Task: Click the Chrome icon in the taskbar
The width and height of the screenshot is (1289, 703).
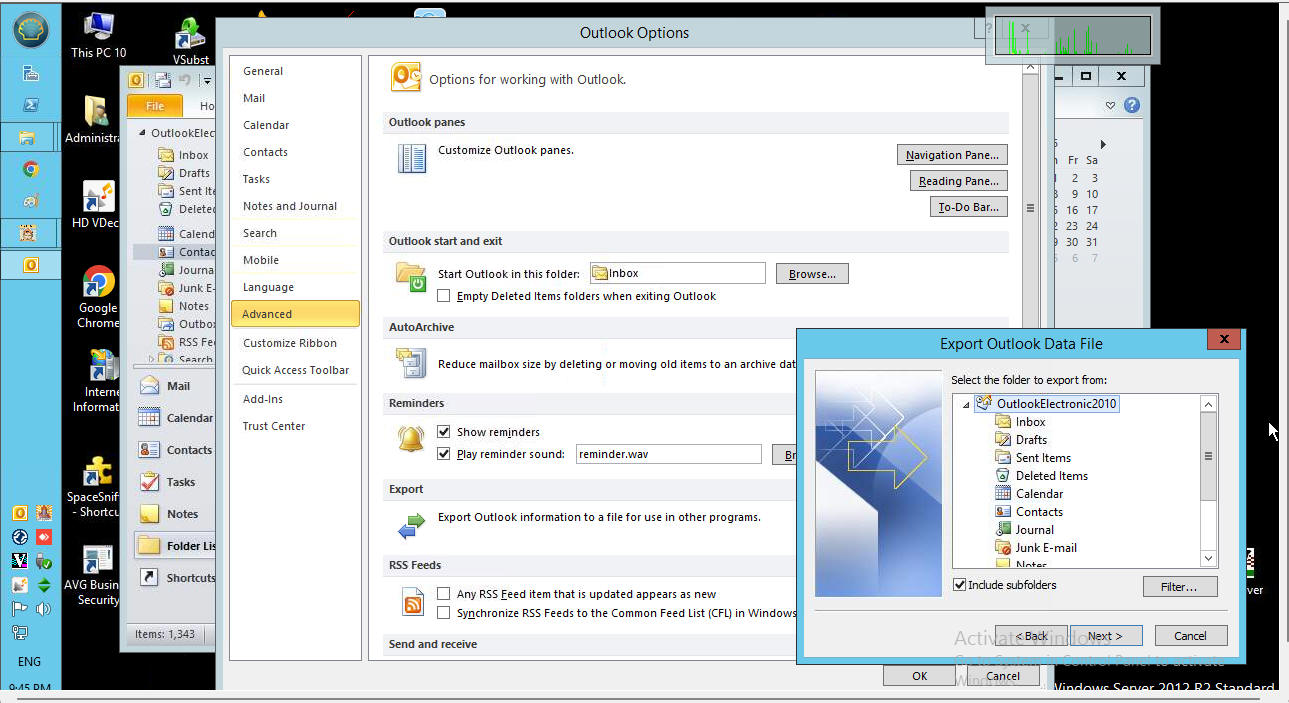Action: pos(30,169)
